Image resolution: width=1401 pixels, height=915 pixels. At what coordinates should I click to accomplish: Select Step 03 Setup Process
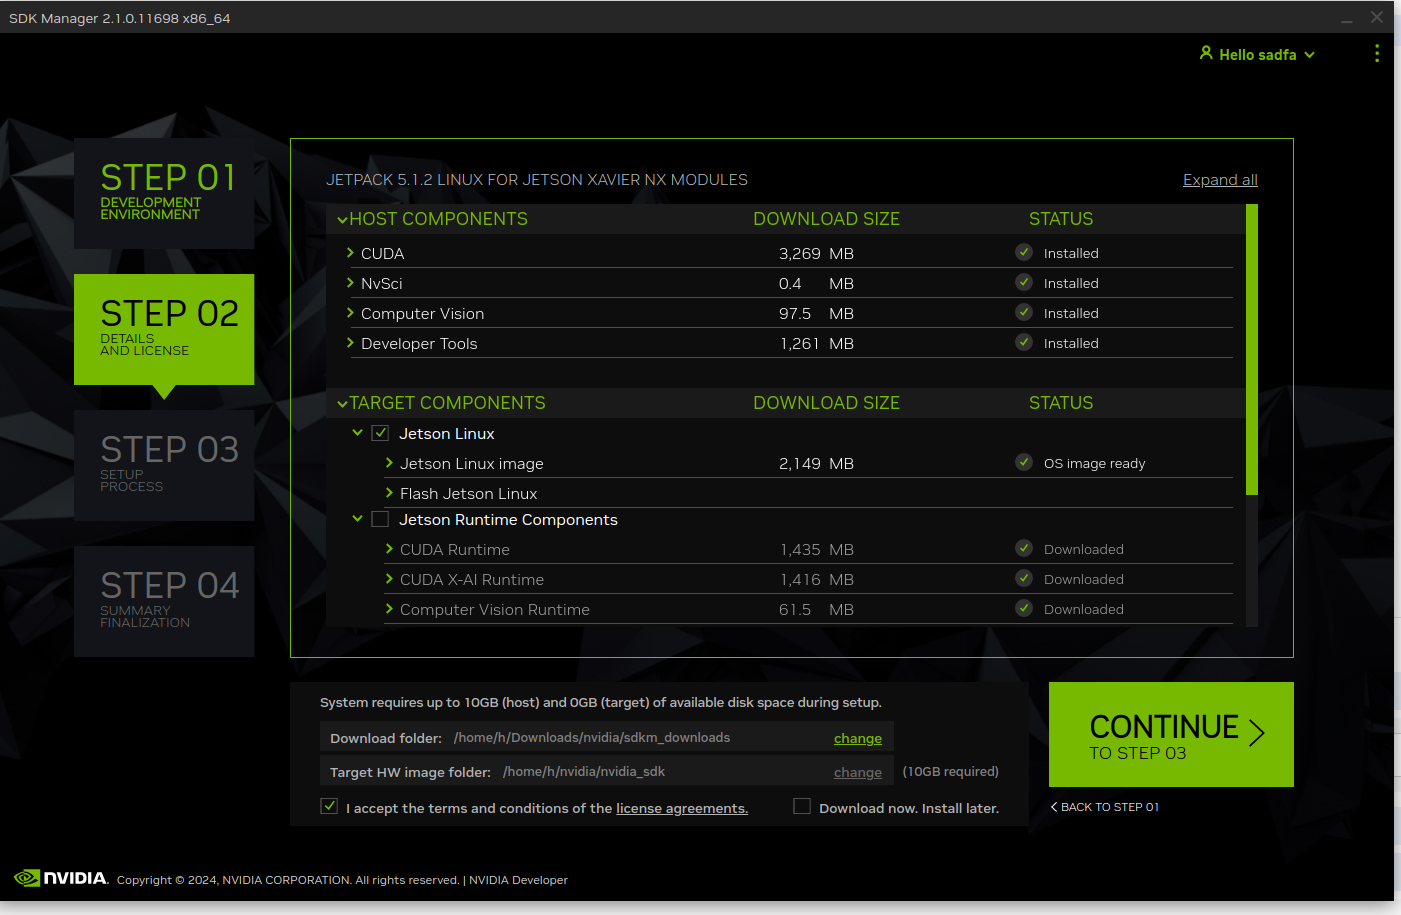(x=164, y=465)
